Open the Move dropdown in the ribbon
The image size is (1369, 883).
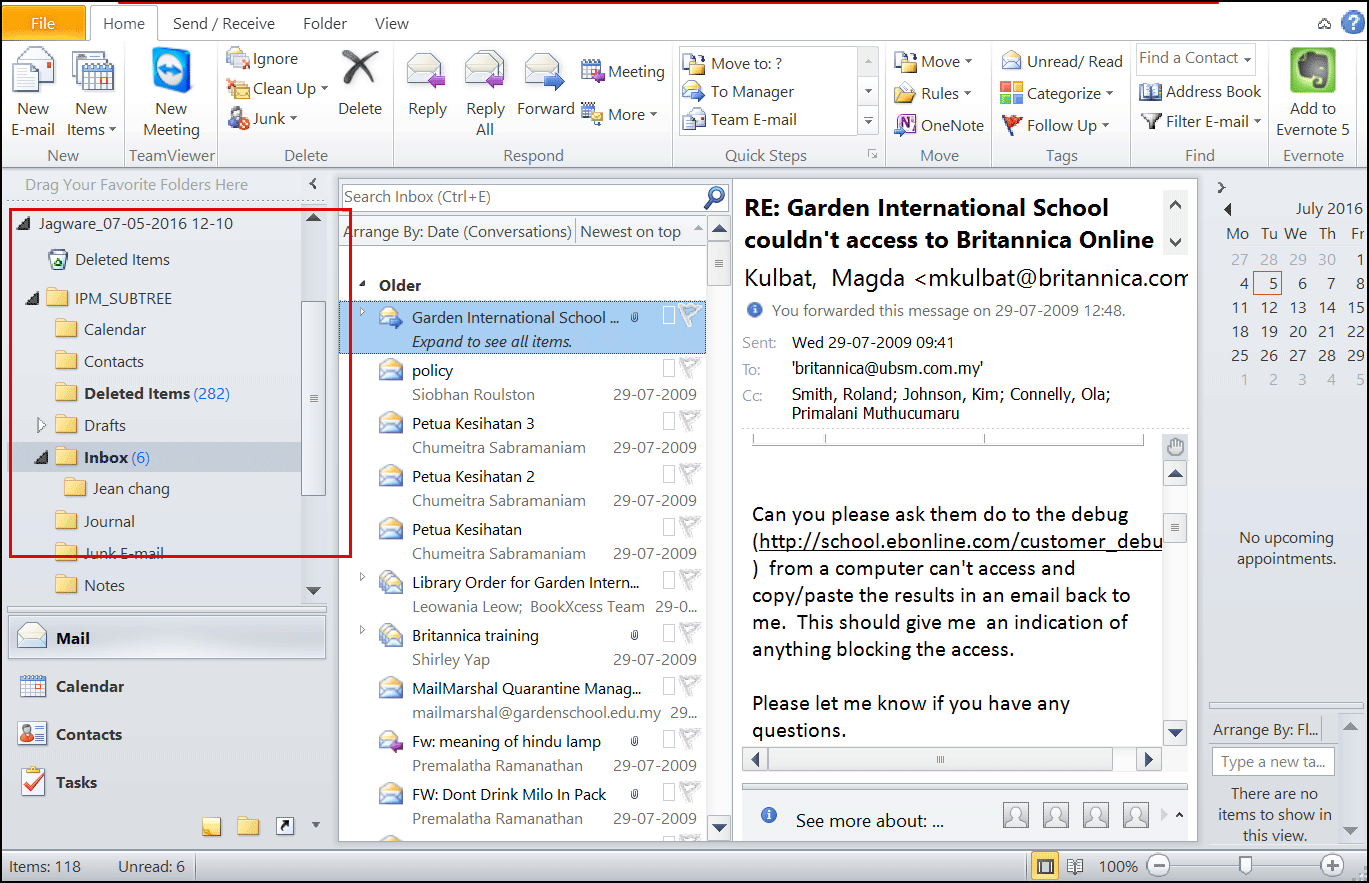coord(934,62)
